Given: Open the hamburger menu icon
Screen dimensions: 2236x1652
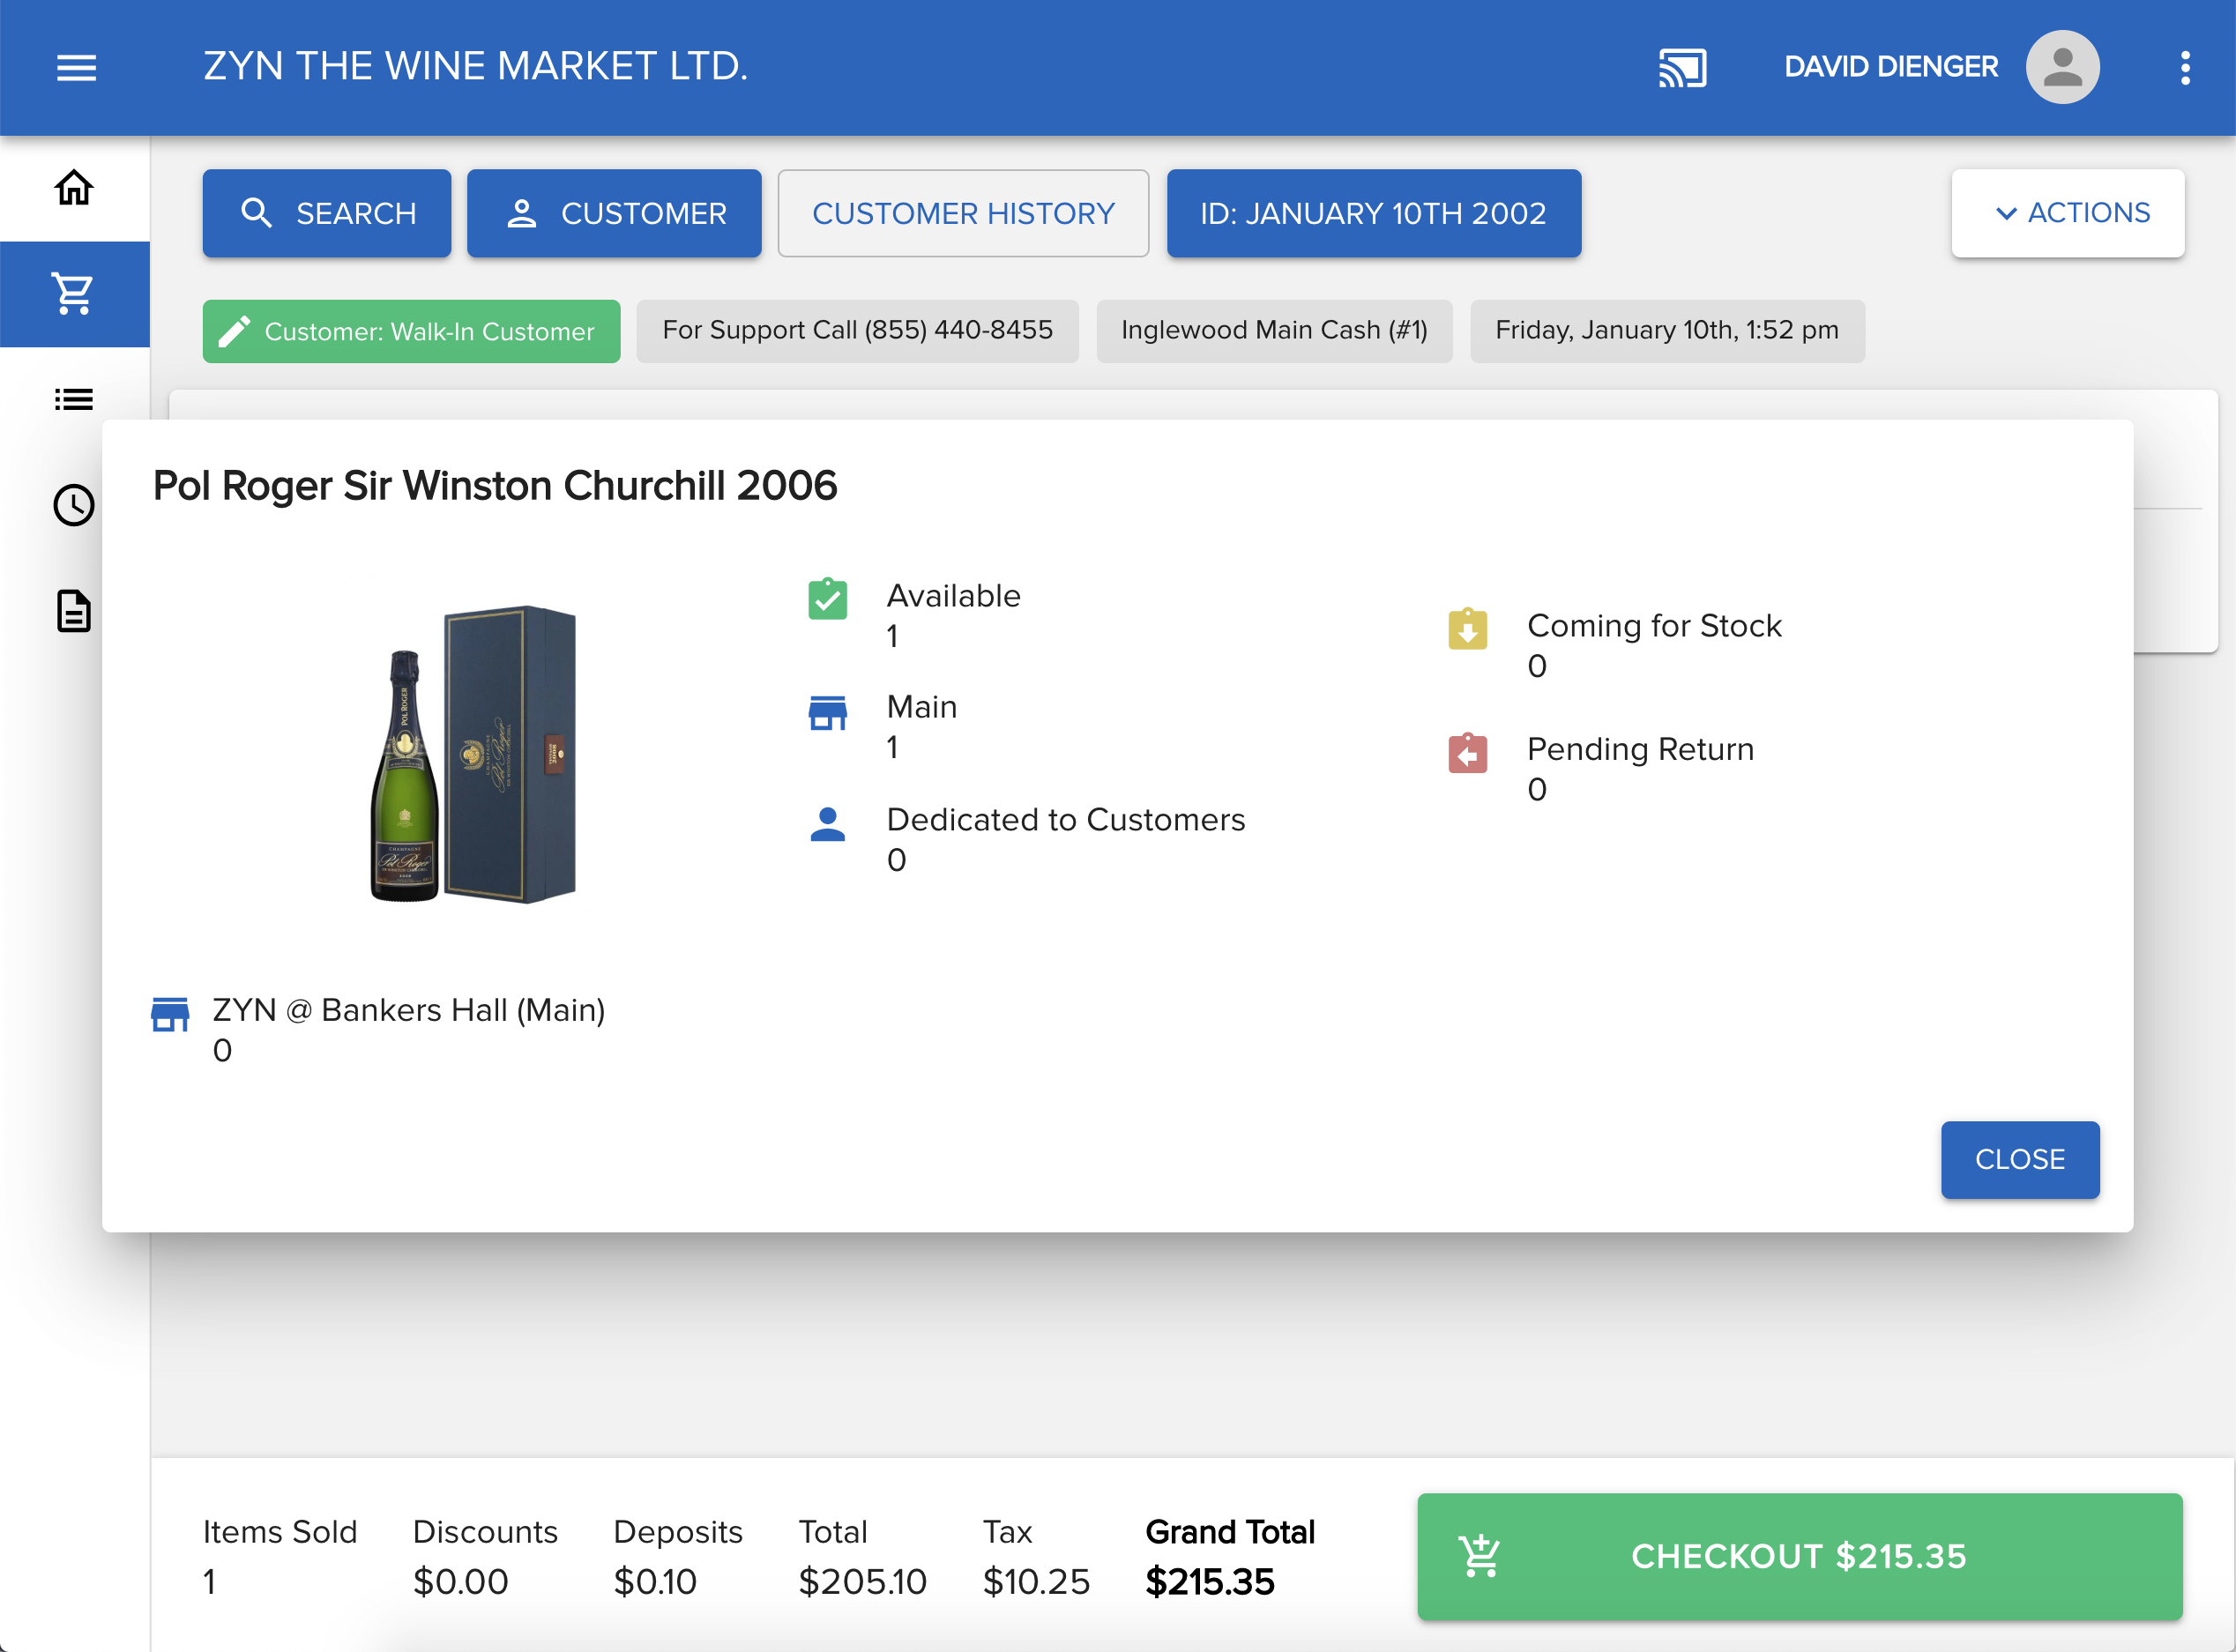Looking at the screenshot, I should click(76, 67).
